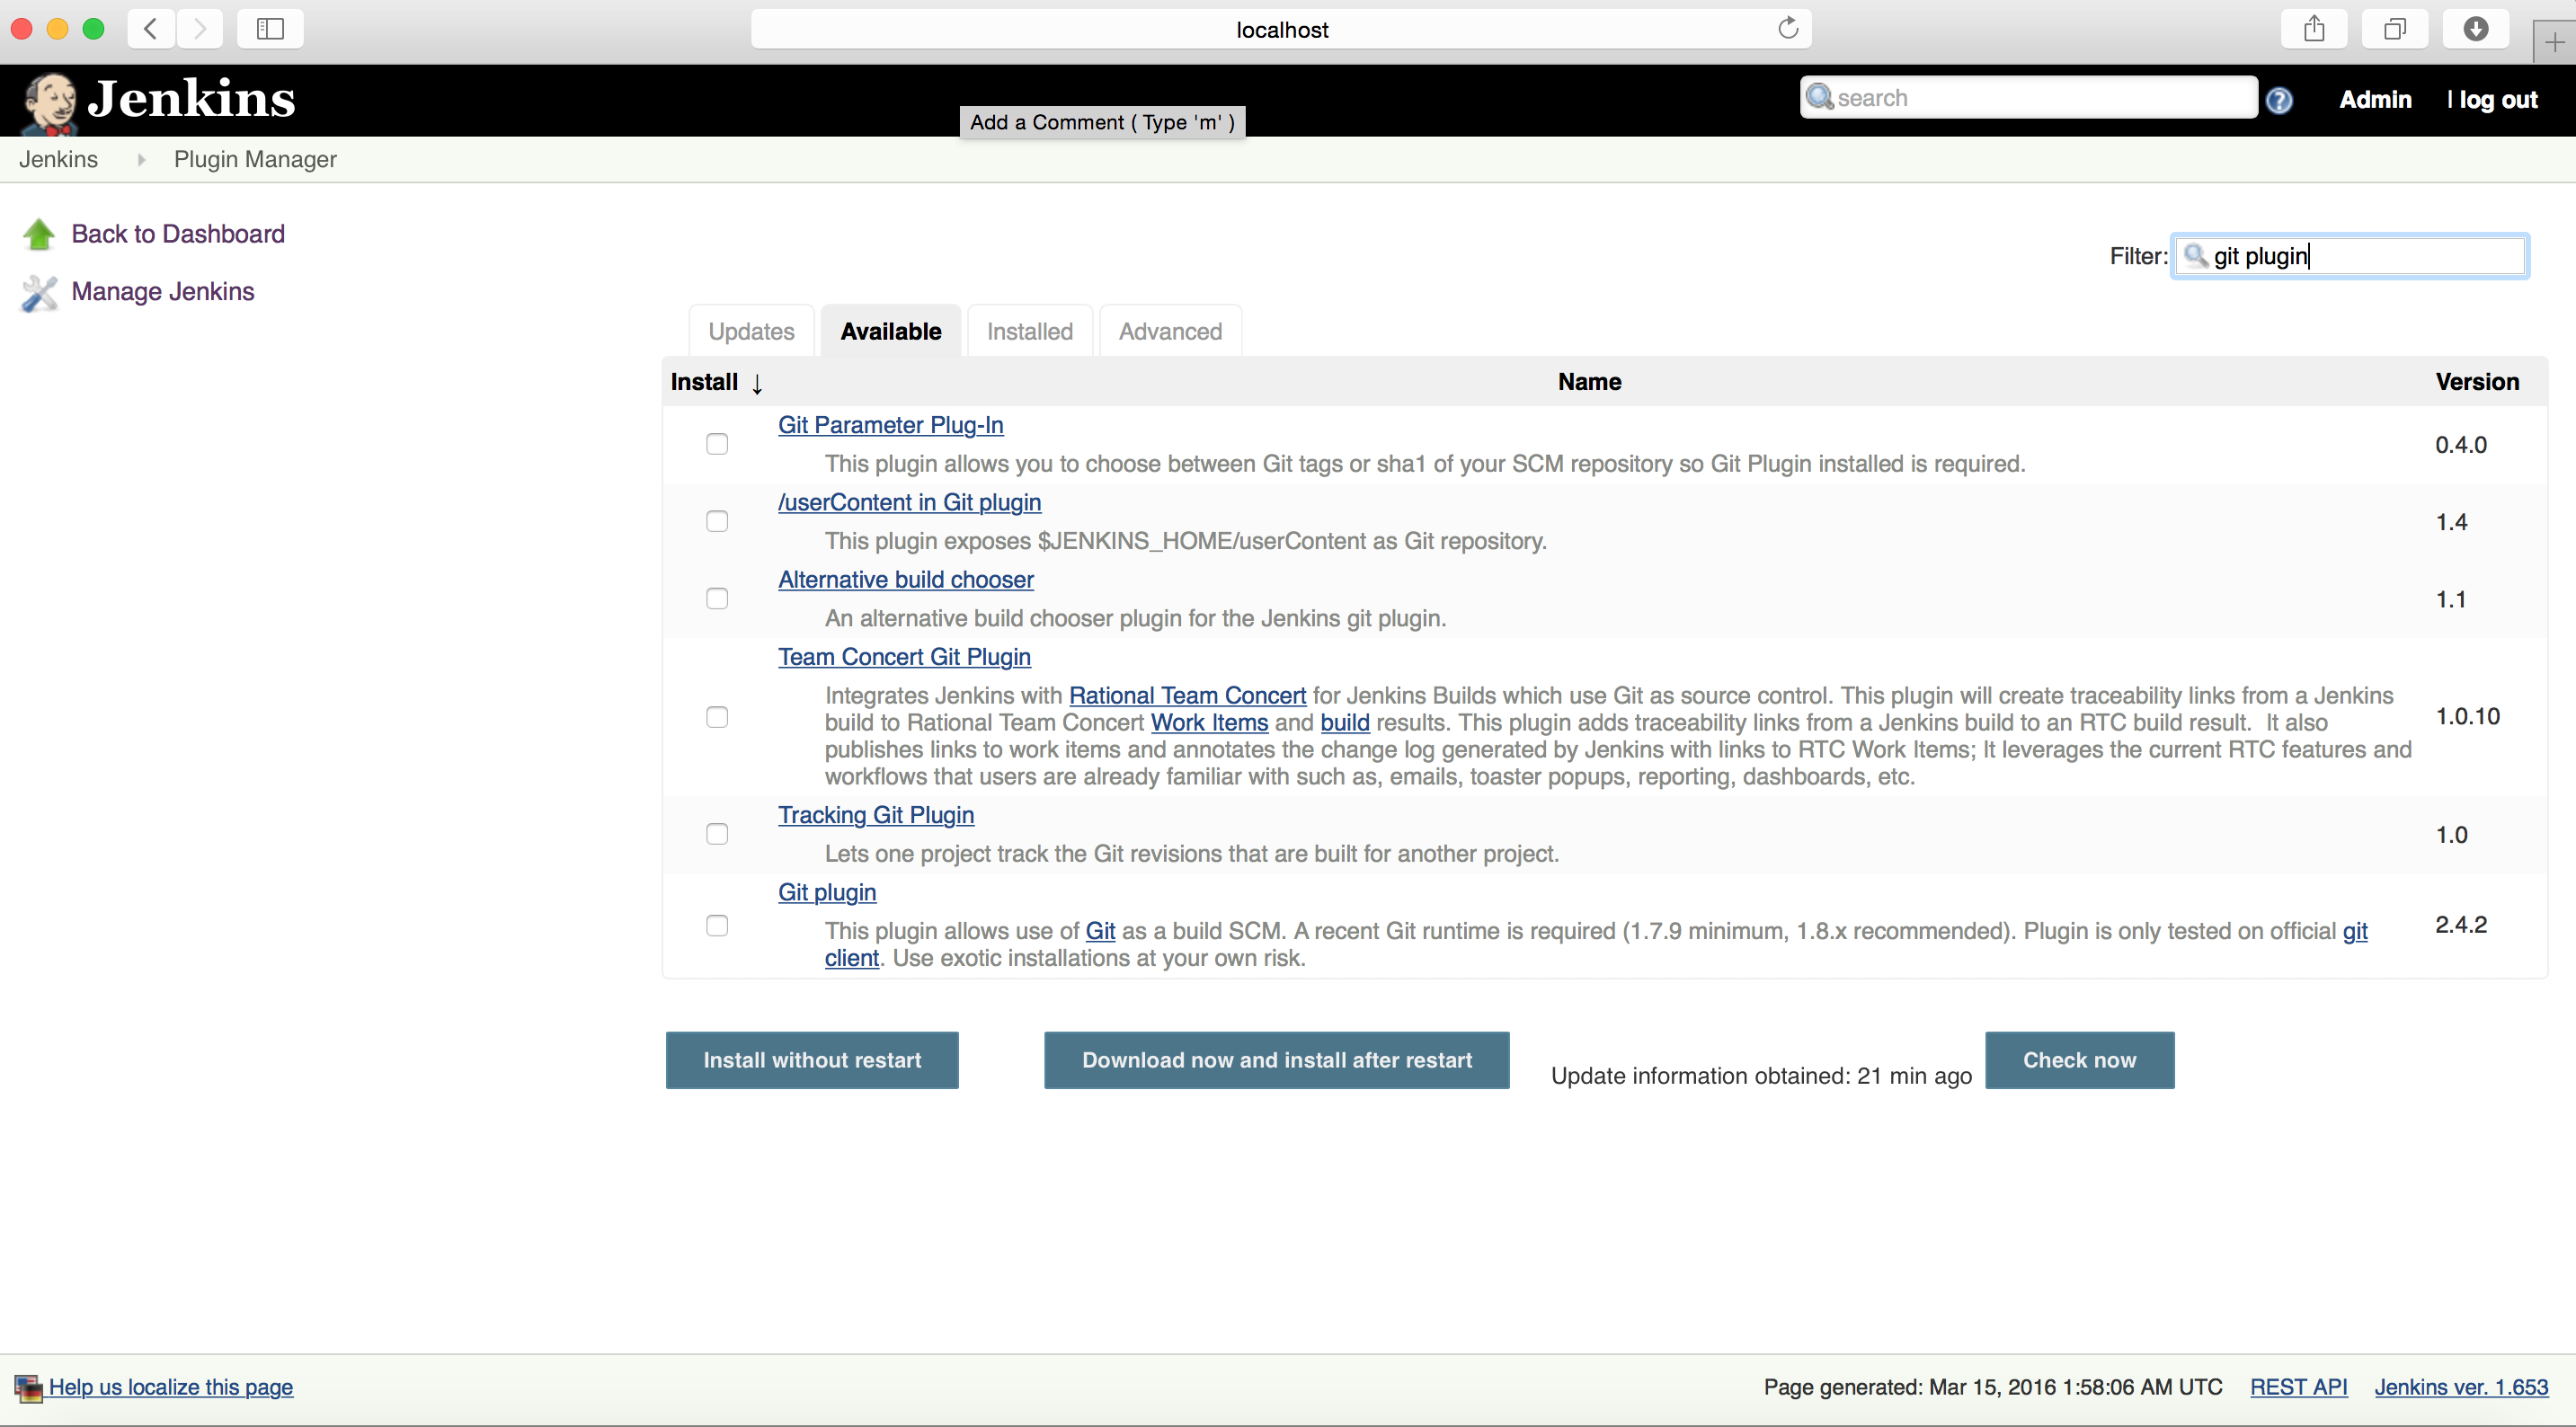Check the /userContent in Git plugin checkbox

coord(717,521)
